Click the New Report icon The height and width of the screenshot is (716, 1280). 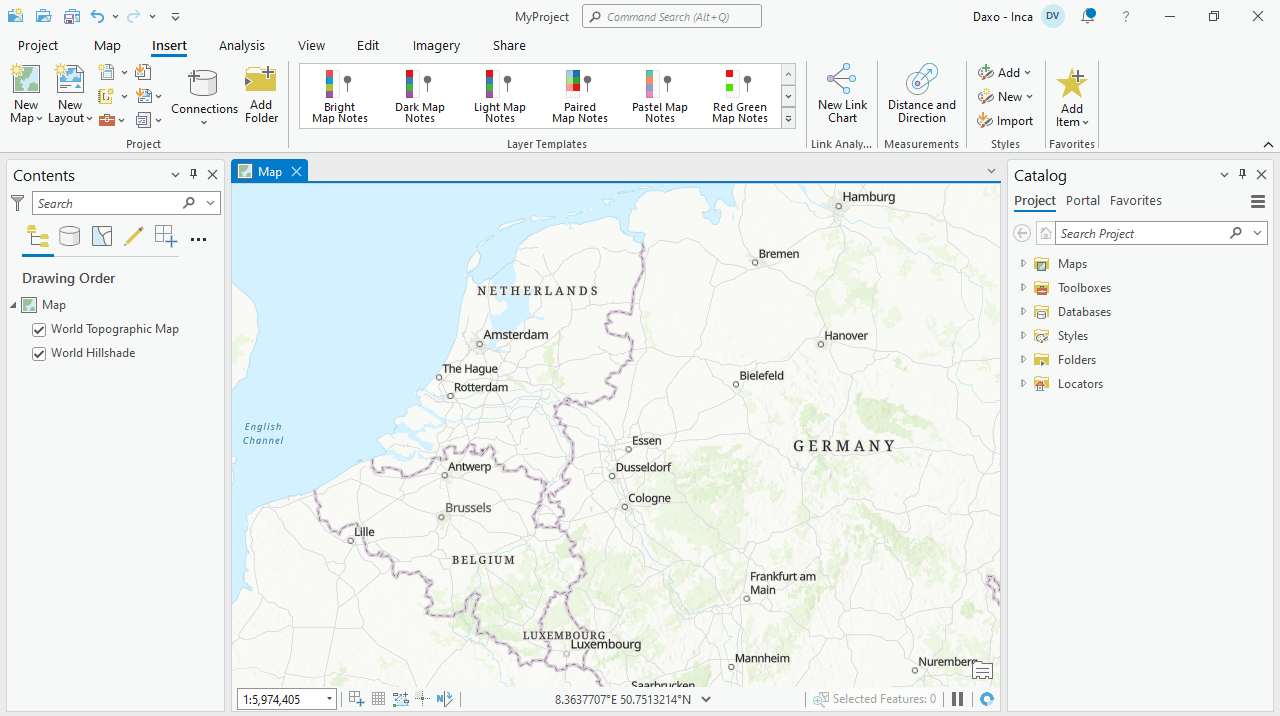(107, 72)
